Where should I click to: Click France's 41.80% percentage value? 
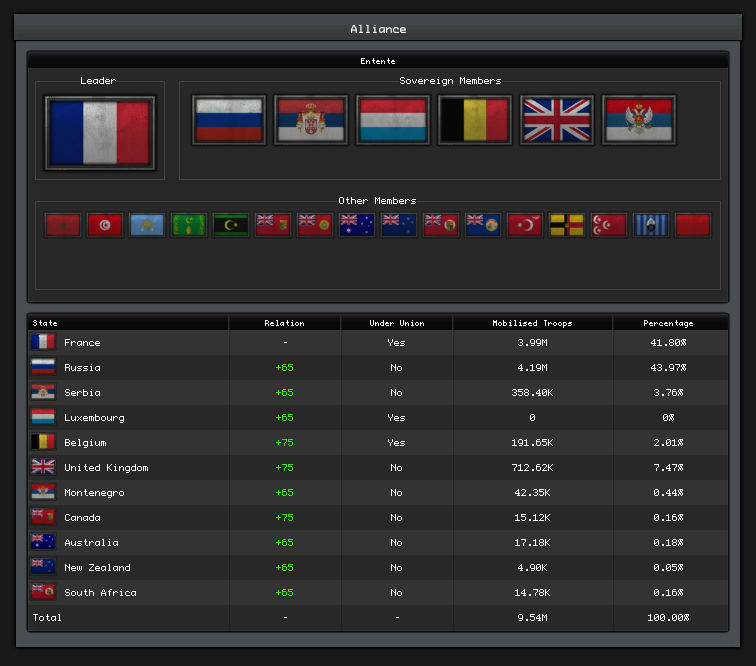pyautogui.click(x=668, y=343)
